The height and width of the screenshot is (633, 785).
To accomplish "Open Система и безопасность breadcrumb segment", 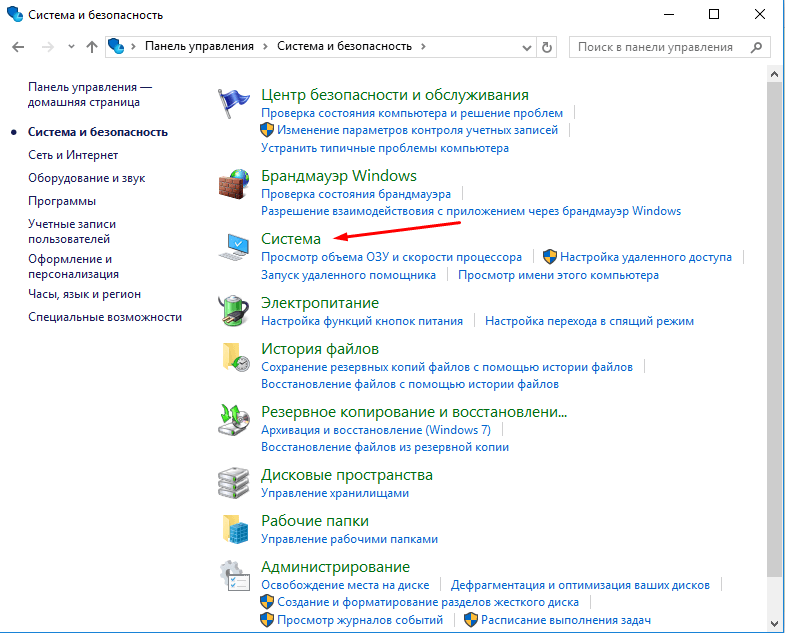I will coord(344,46).
